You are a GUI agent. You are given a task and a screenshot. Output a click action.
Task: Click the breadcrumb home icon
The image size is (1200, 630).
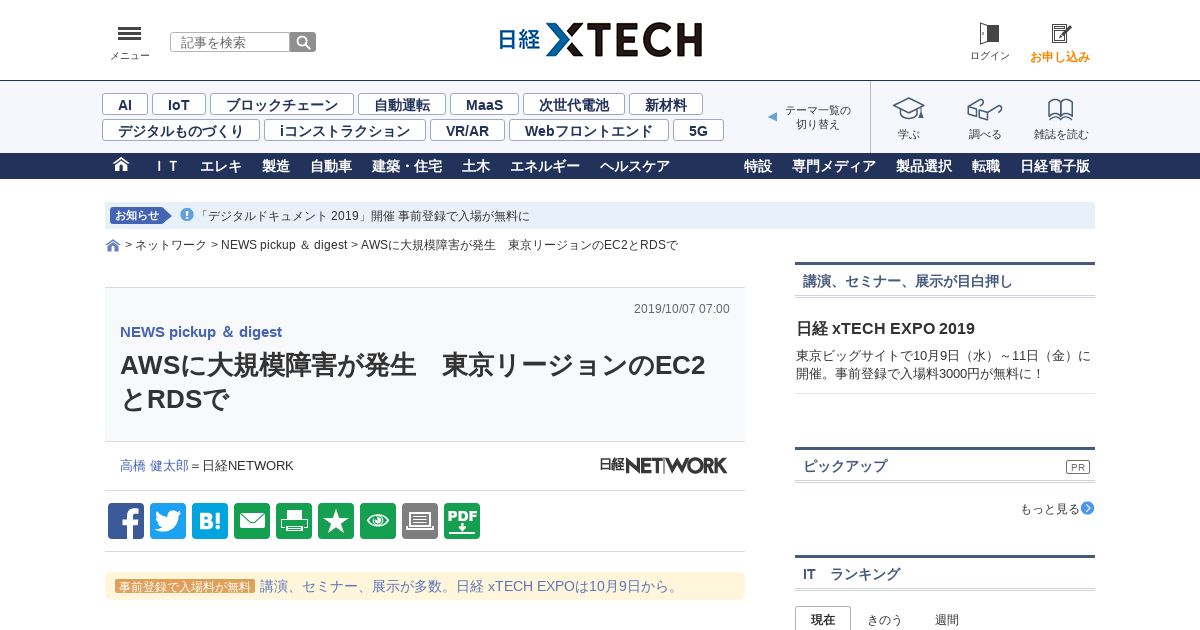[113, 246]
